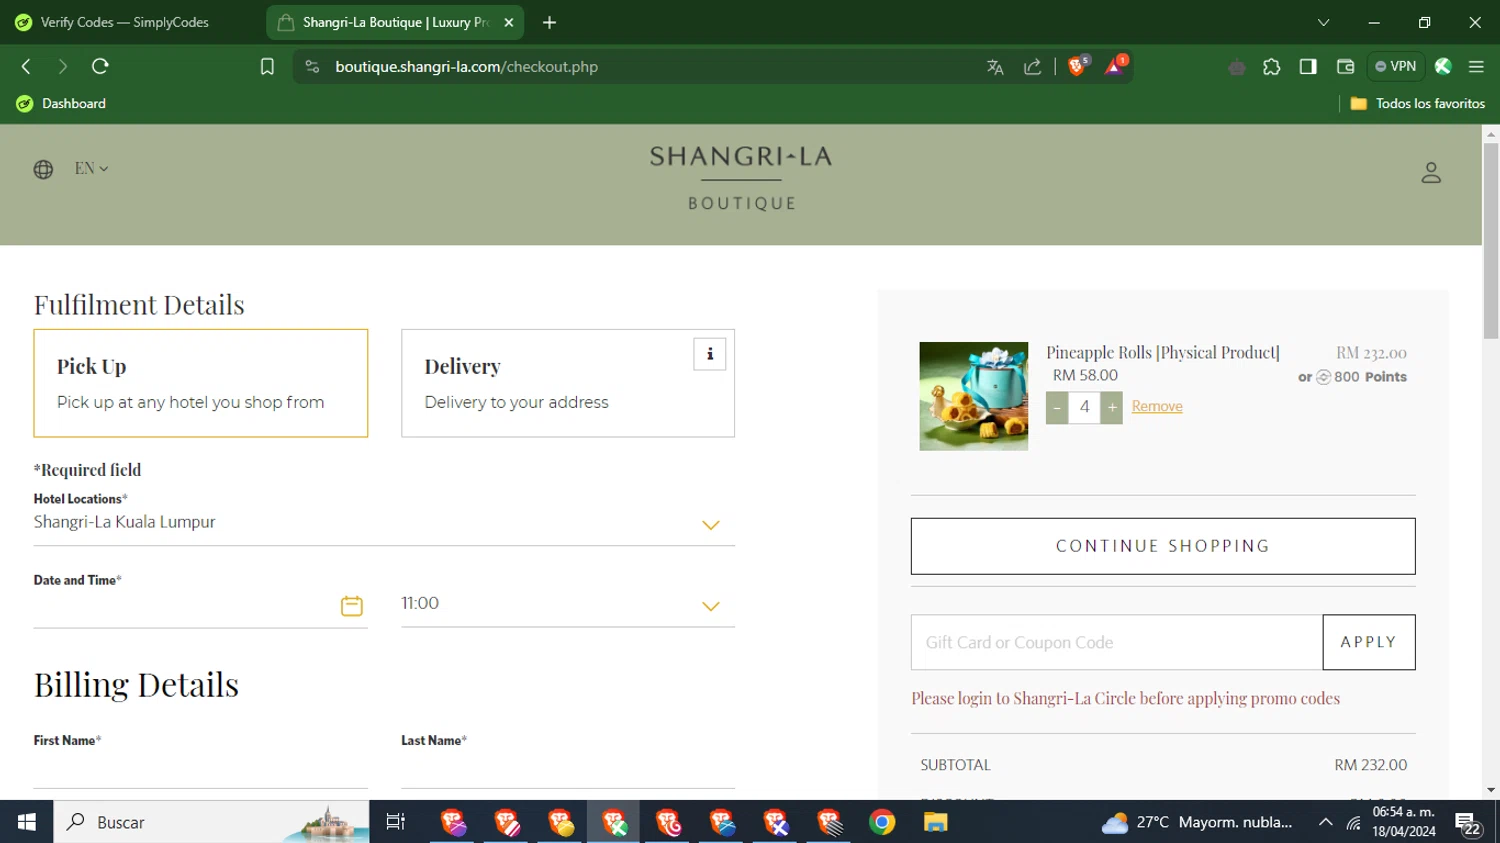Viewport: 1500px width, 843px height.
Task: Open the Dashboard bookmark
Action: point(61,103)
